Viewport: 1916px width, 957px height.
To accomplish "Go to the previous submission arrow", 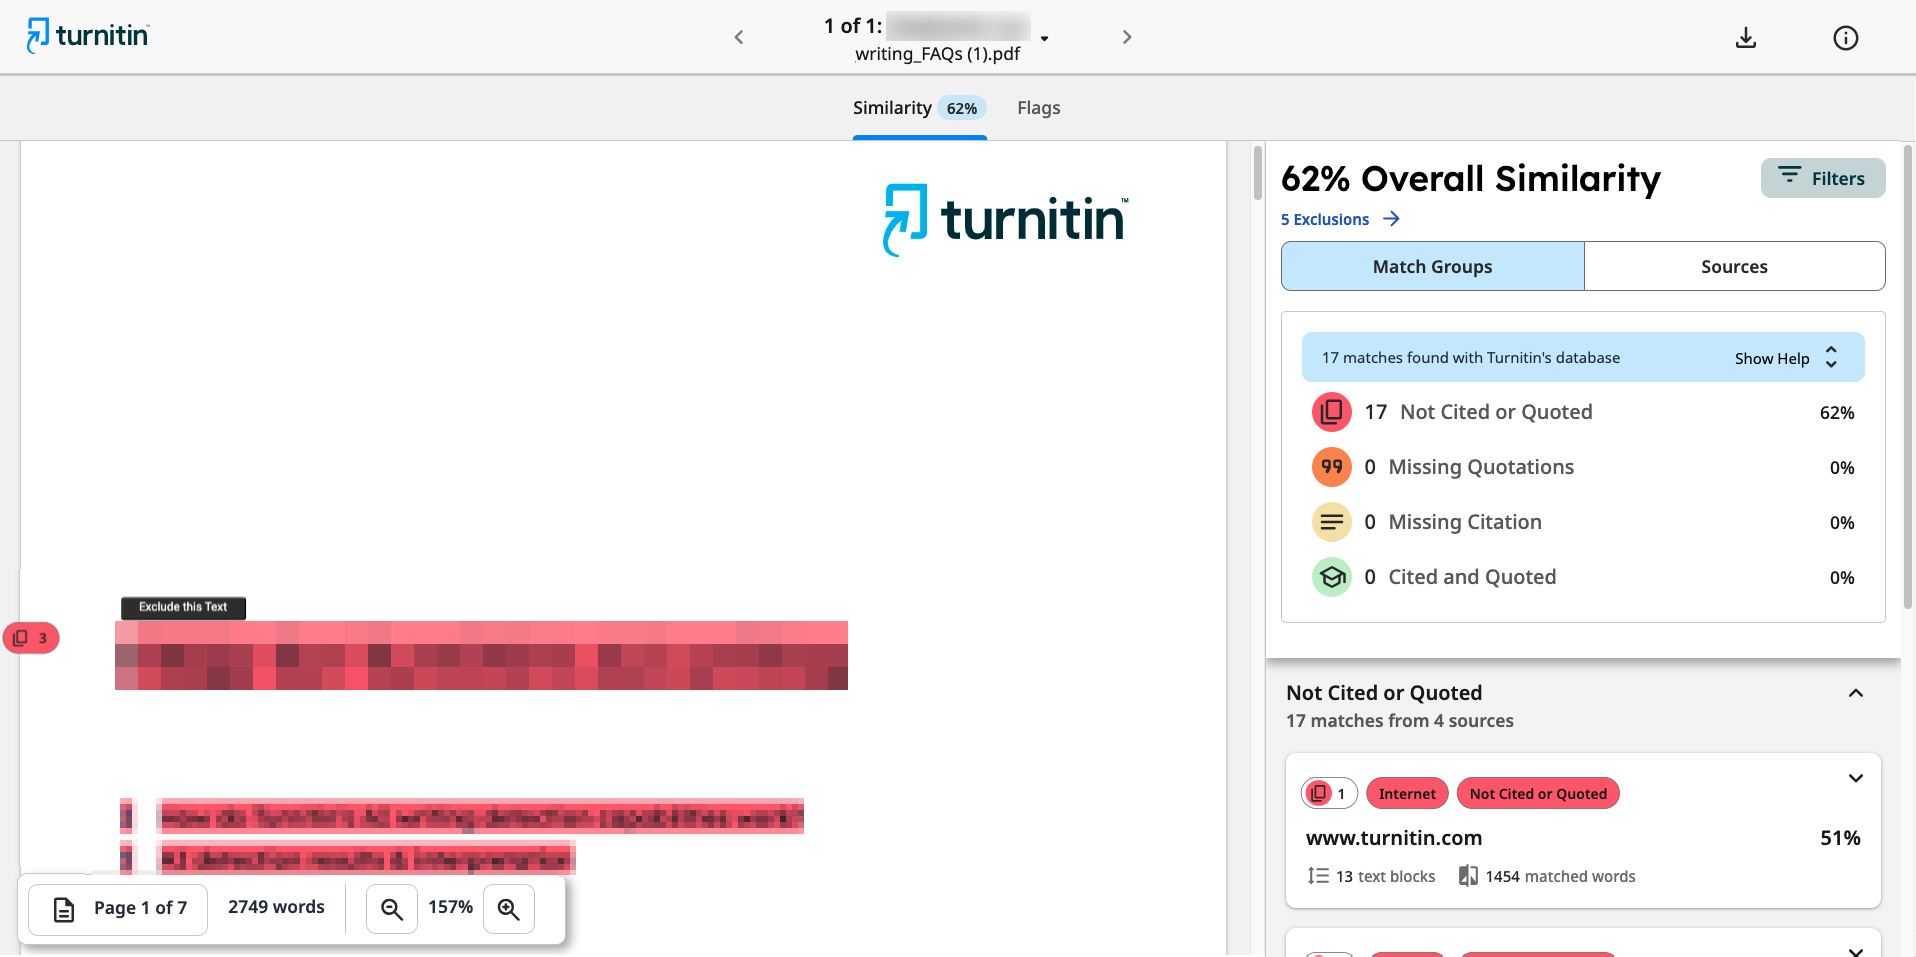I will click(739, 37).
